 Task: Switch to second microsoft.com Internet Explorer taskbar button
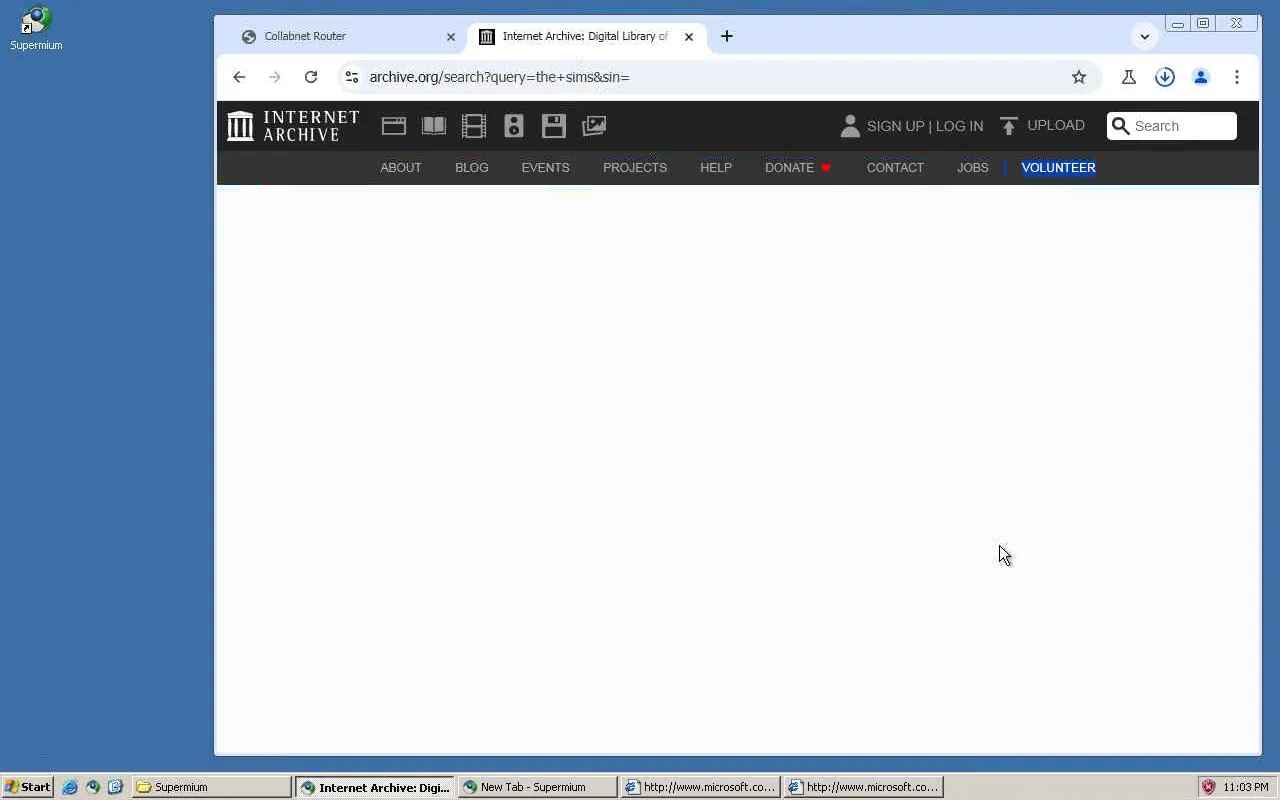click(863, 787)
